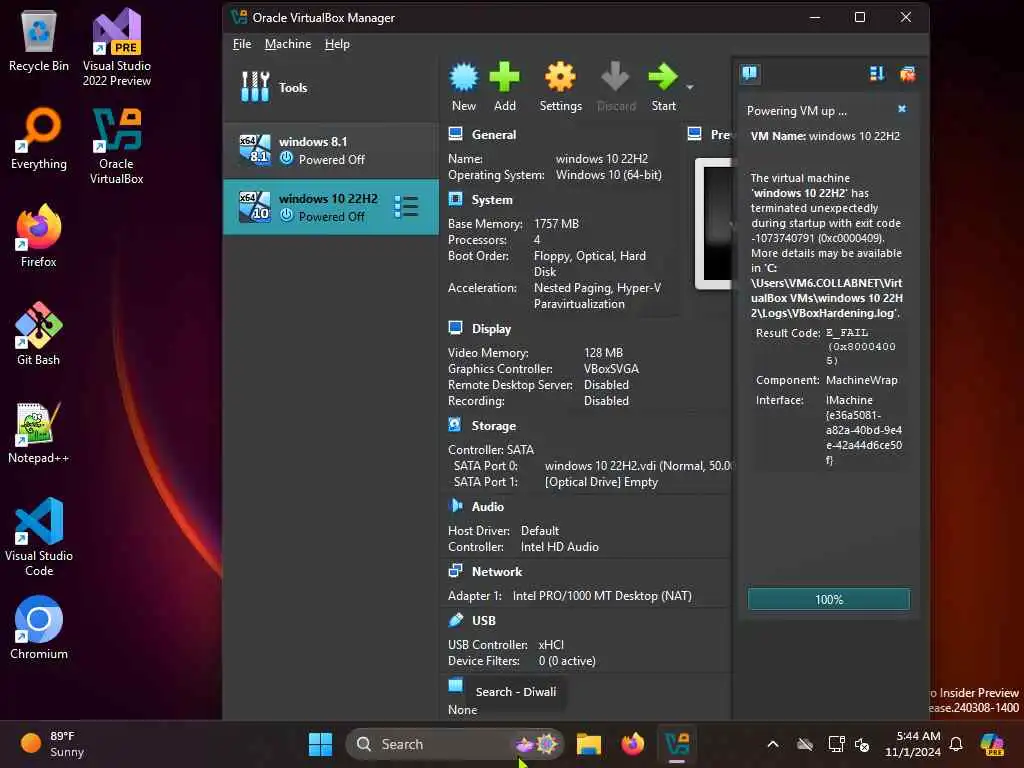Click the Display screen icon

coord(455,328)
